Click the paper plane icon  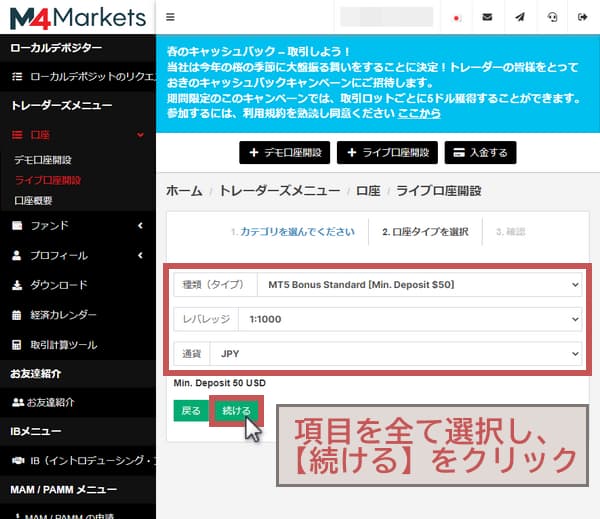pos(520,17)
